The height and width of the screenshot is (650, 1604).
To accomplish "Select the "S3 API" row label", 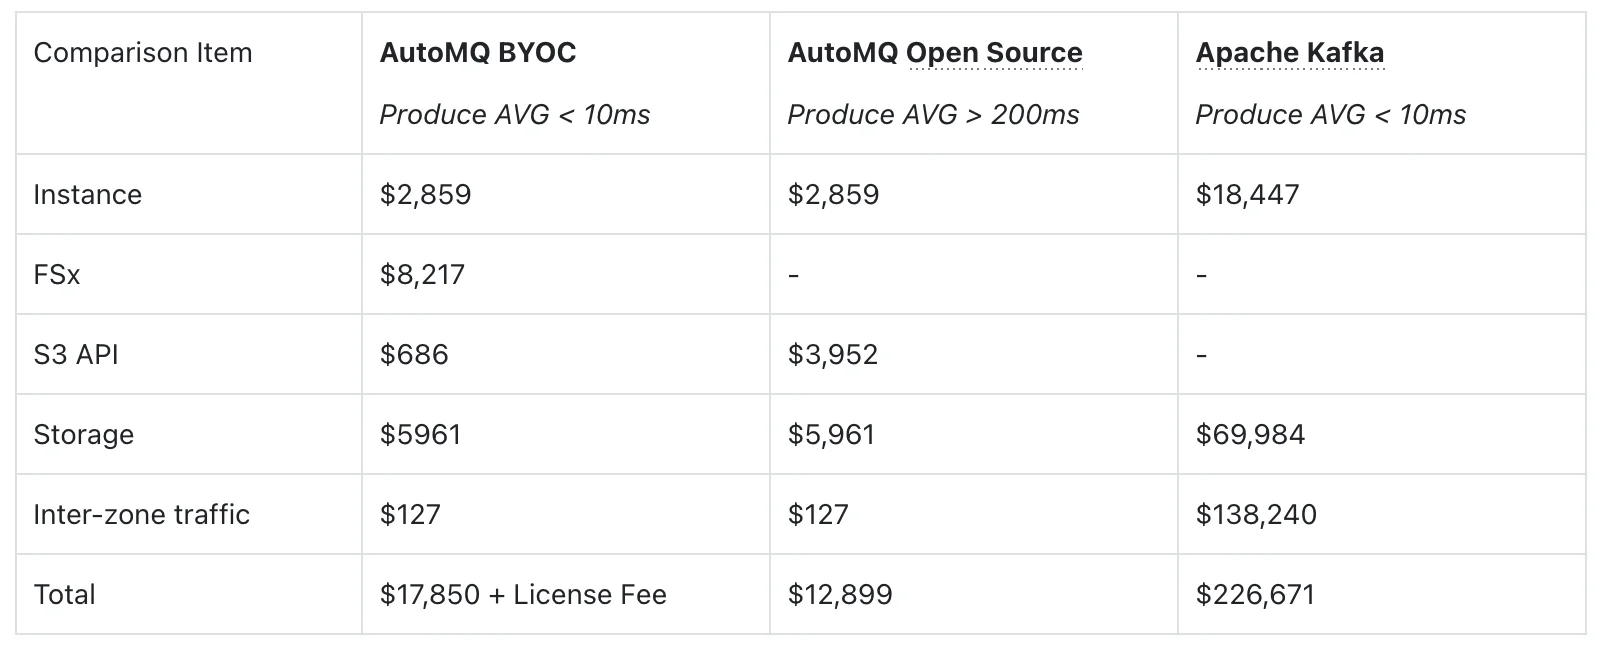I will pyautogui.click(x=75, y=354).
